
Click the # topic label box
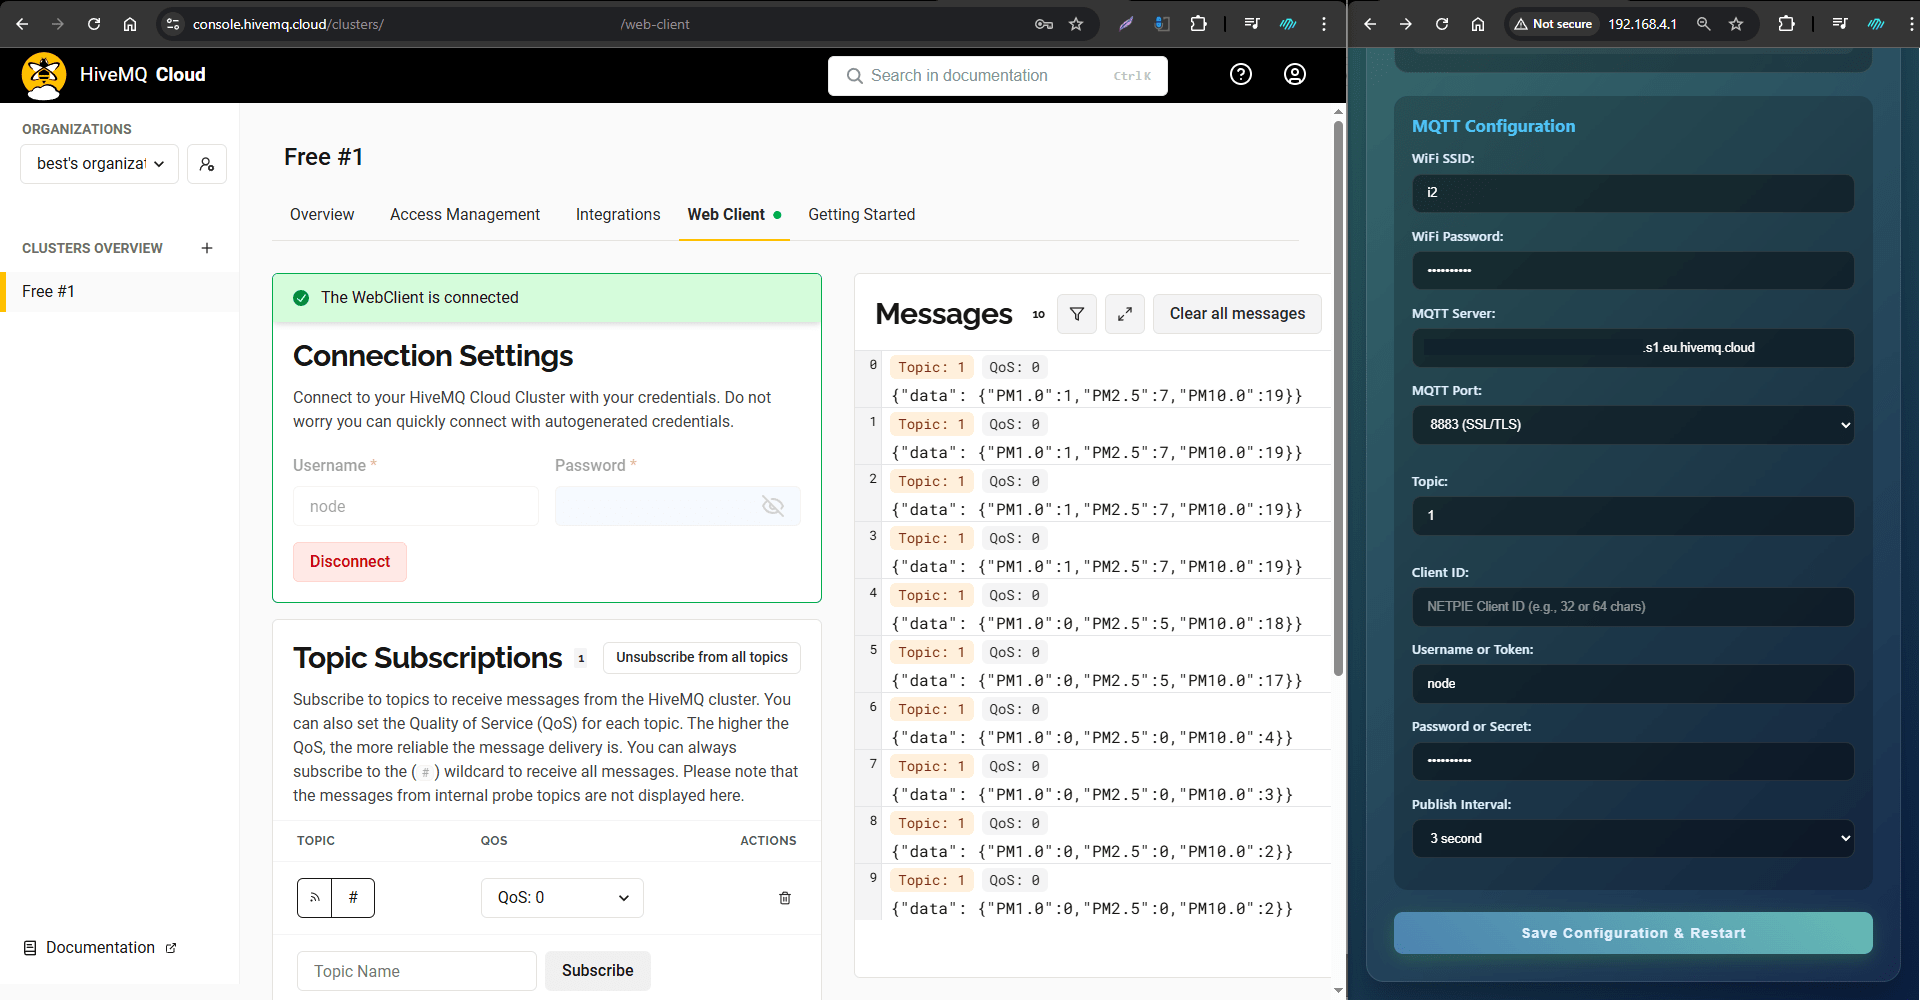[x=353, y=898]
